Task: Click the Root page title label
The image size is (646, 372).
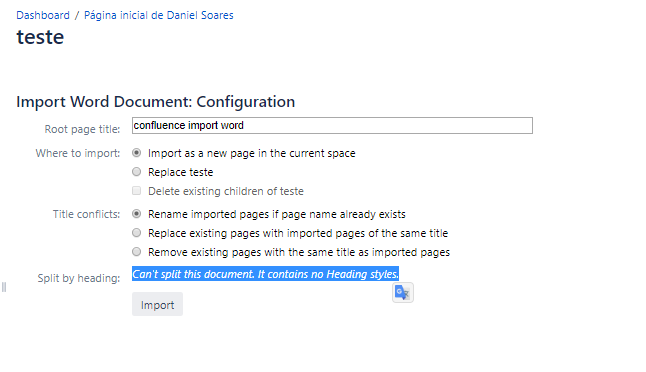Action: click(x=82, y=129)
